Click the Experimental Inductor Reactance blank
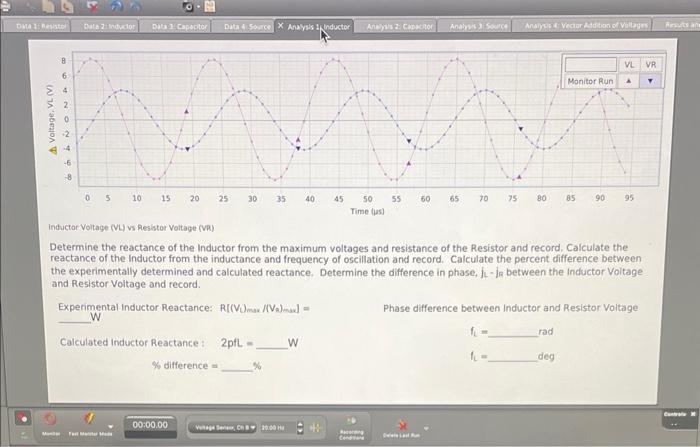Viewport: 700px width, 447px height. coord(74,318)
